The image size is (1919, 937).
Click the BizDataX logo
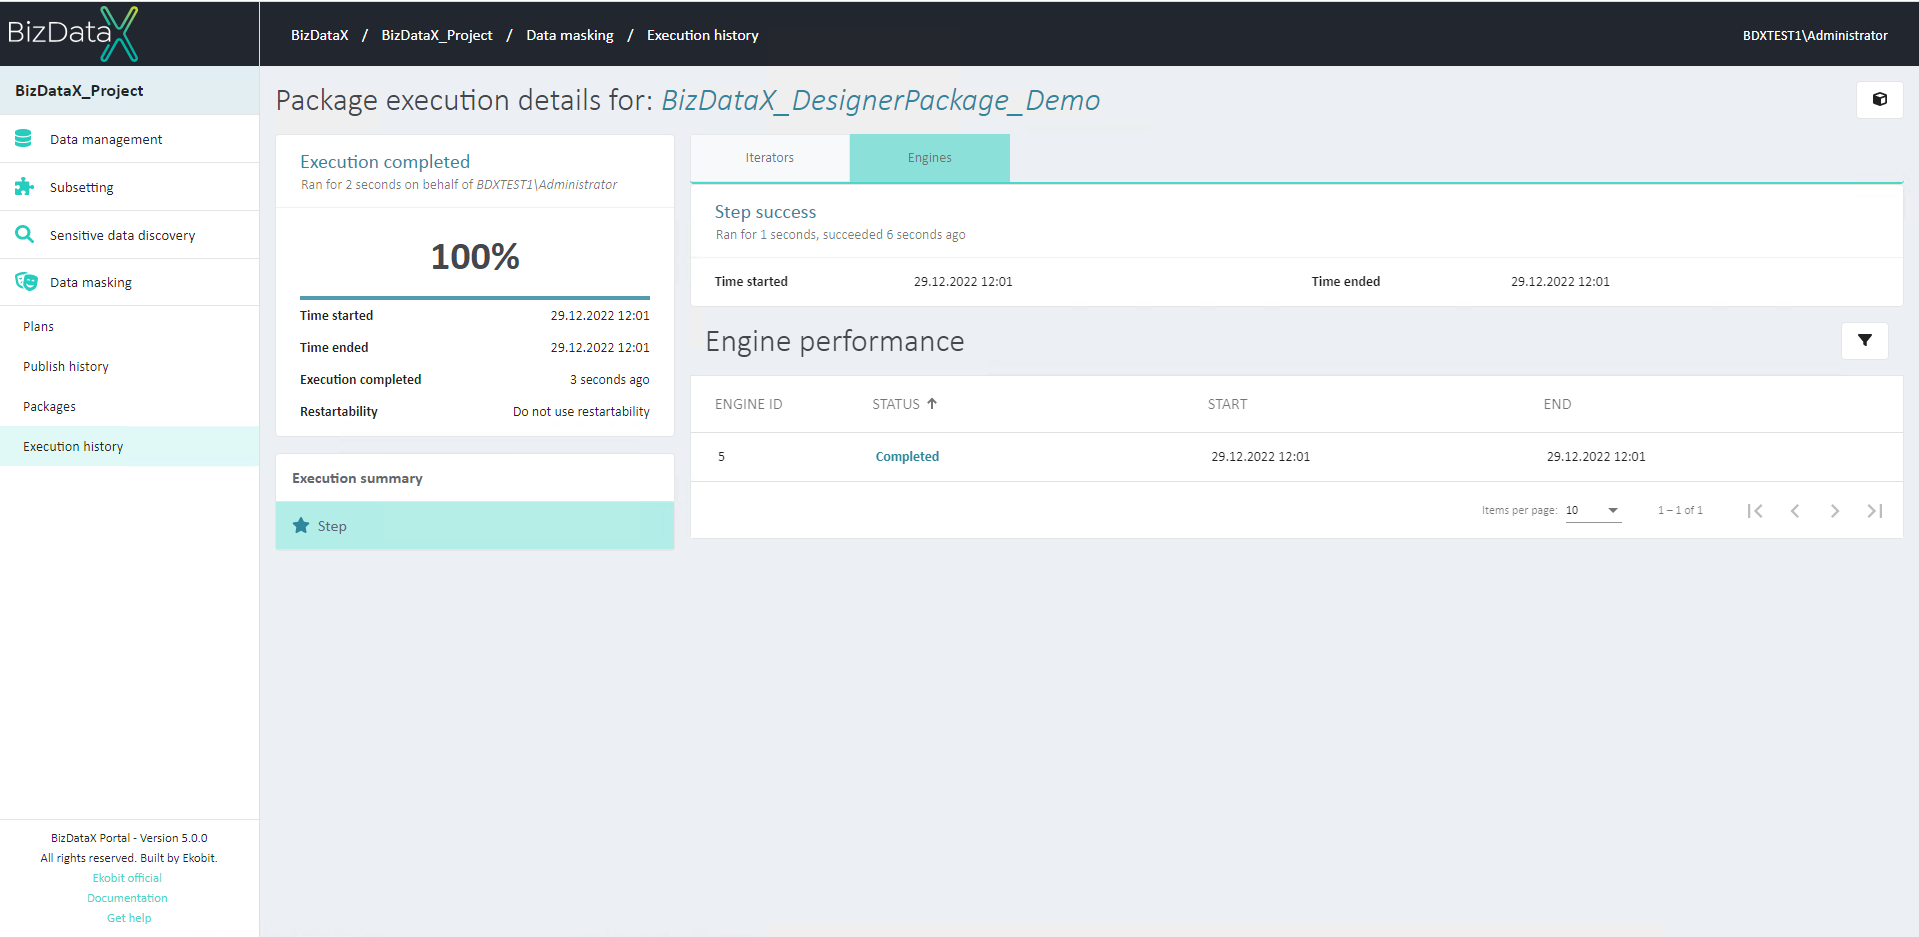(72, 33)
